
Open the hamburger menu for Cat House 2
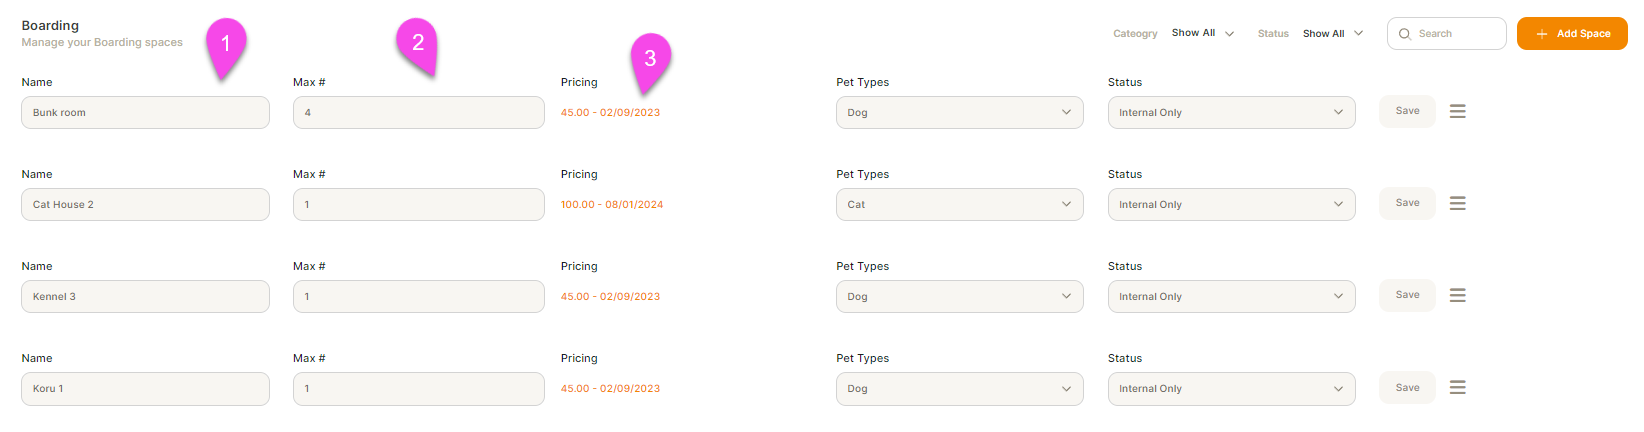click(1458, 204)
